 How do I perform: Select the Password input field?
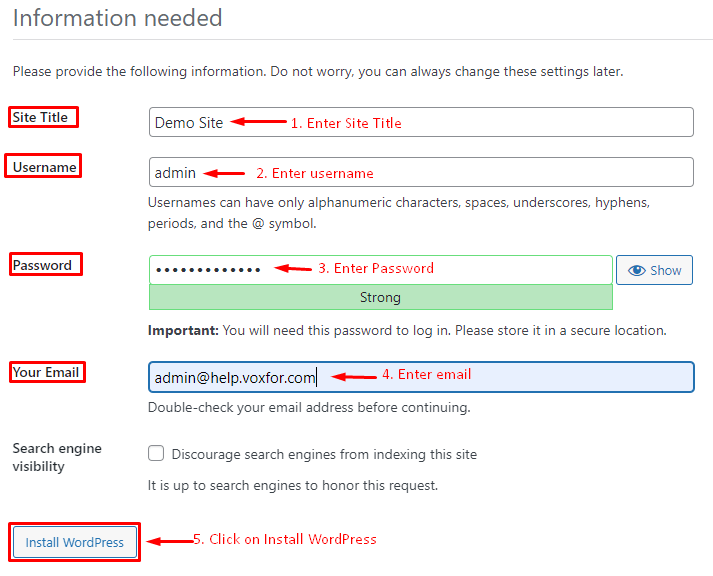coord(381,270)
